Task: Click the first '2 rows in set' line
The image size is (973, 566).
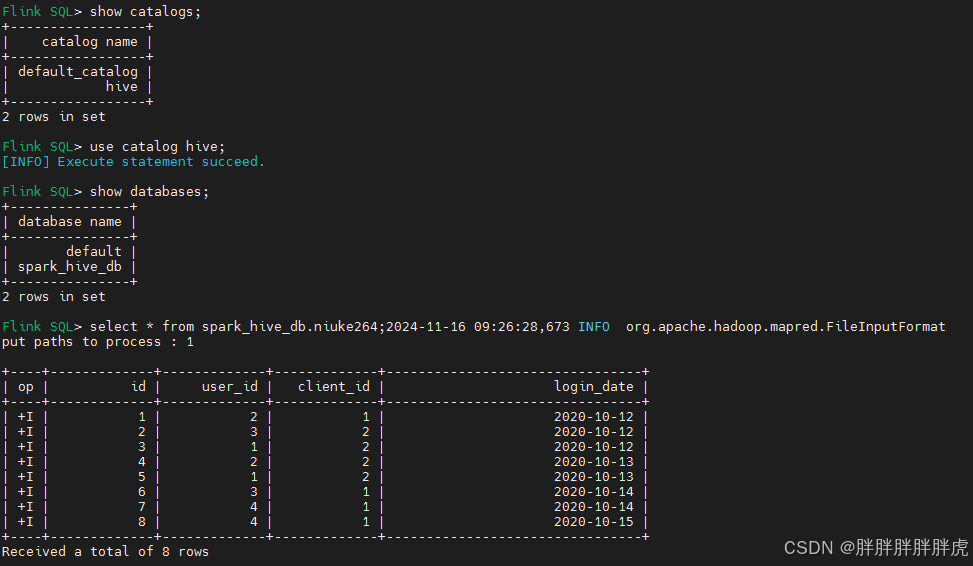Action: tap(54, 117)
